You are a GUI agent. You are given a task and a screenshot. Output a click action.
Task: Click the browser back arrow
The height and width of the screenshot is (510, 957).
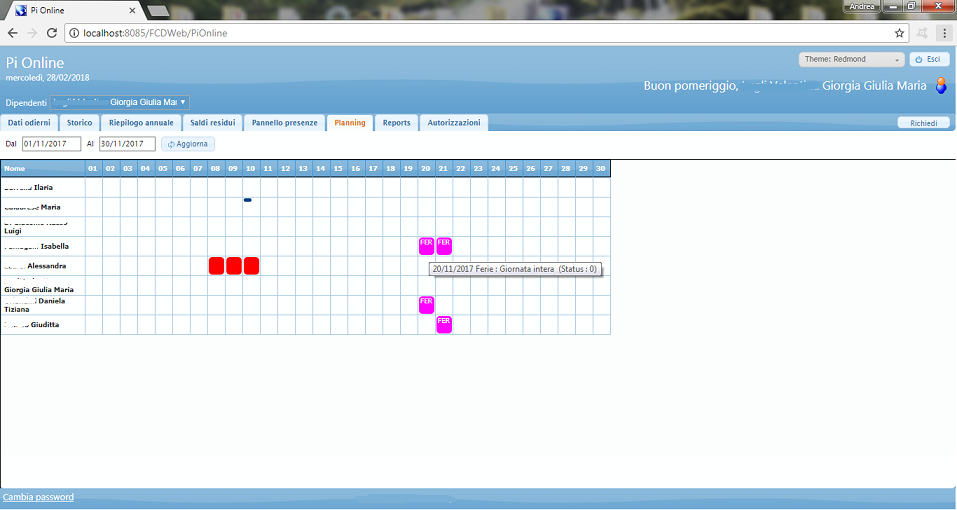[x=12, y=33]
